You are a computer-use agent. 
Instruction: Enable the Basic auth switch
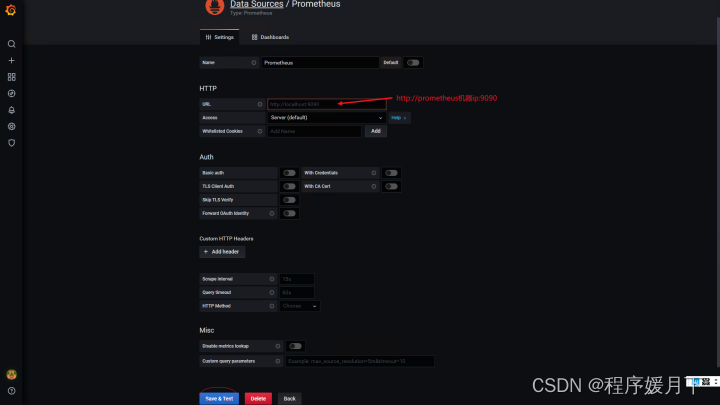point(289,173)
